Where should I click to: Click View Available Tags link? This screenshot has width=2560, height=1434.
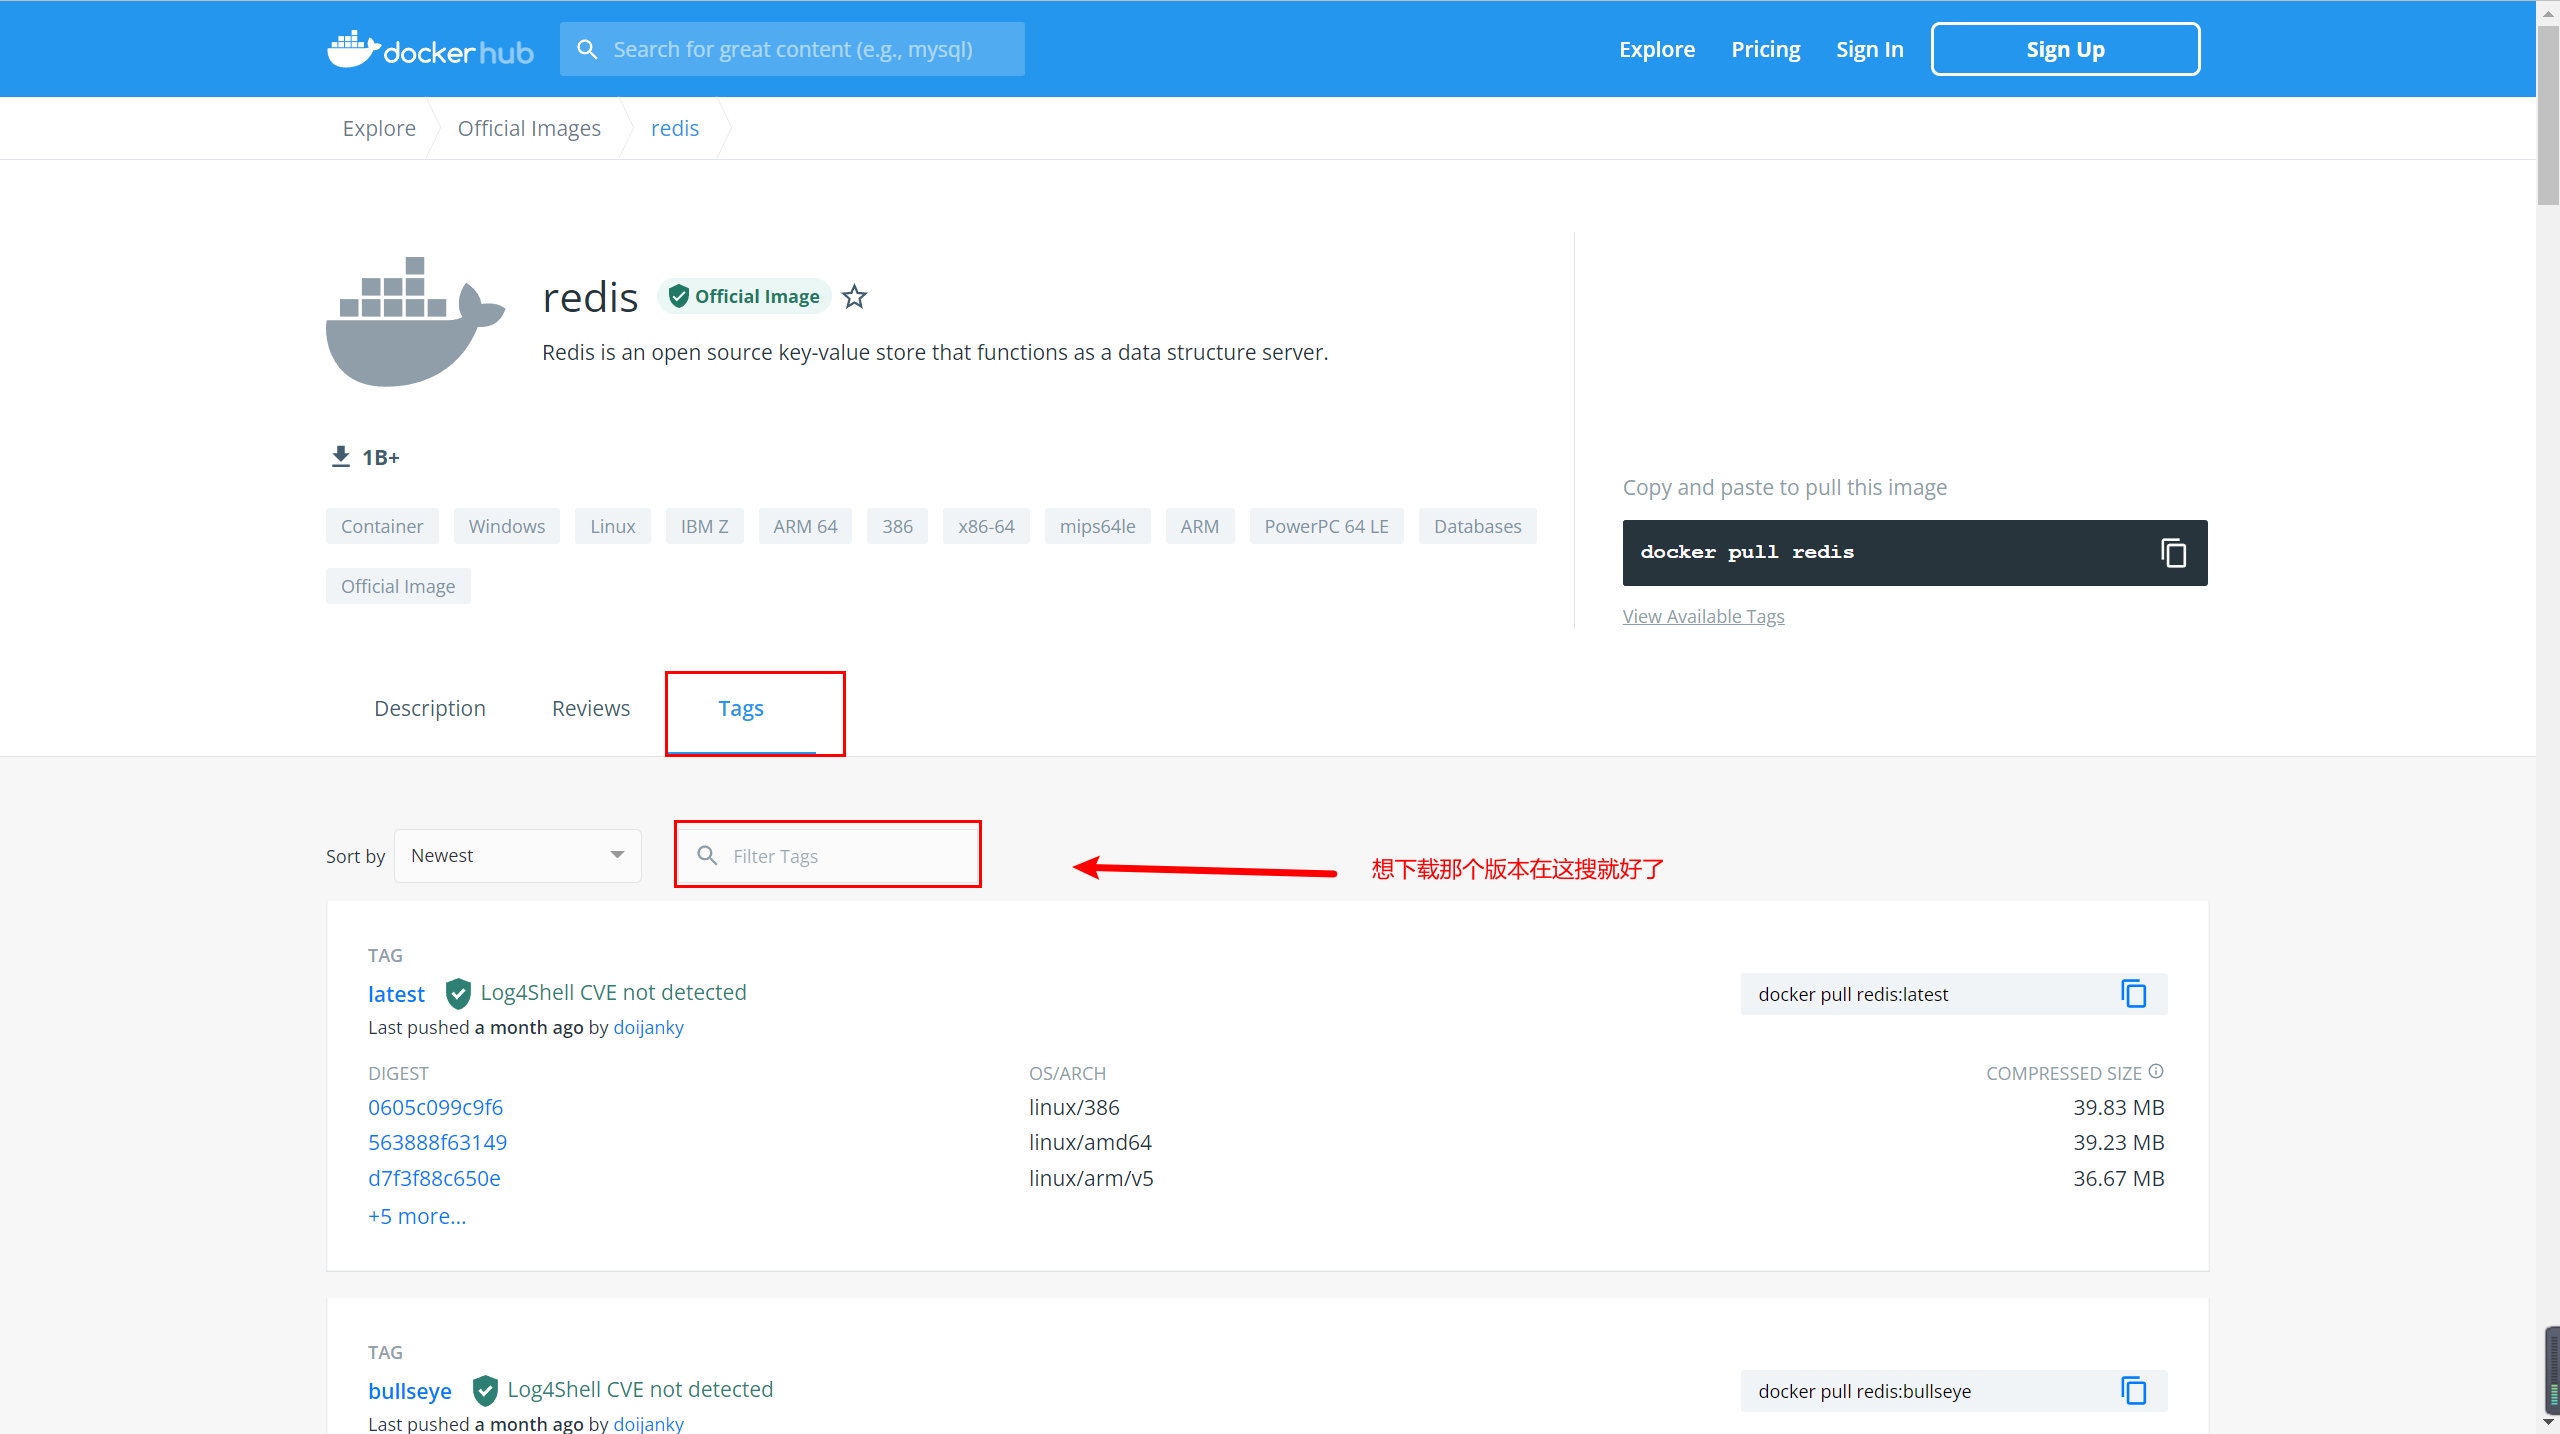1704,615
